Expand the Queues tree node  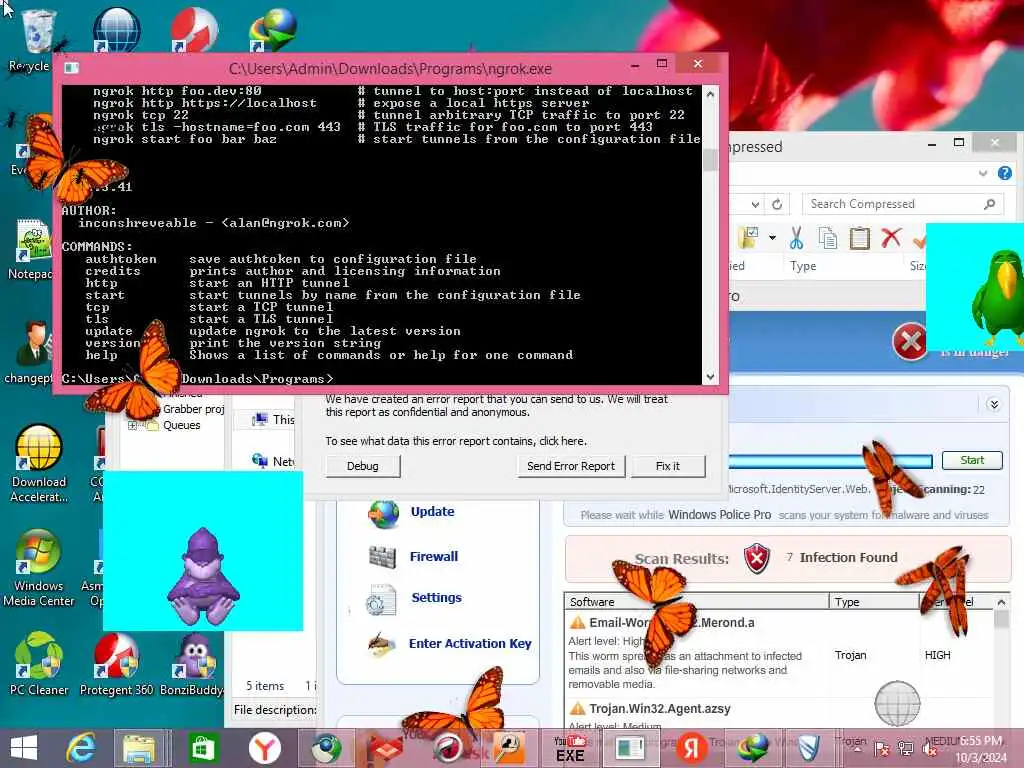(132, 426)
